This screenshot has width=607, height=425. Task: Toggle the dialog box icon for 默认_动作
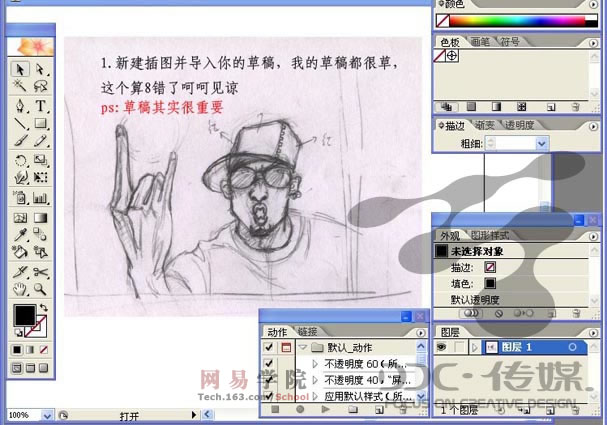[x=286, y=347]
